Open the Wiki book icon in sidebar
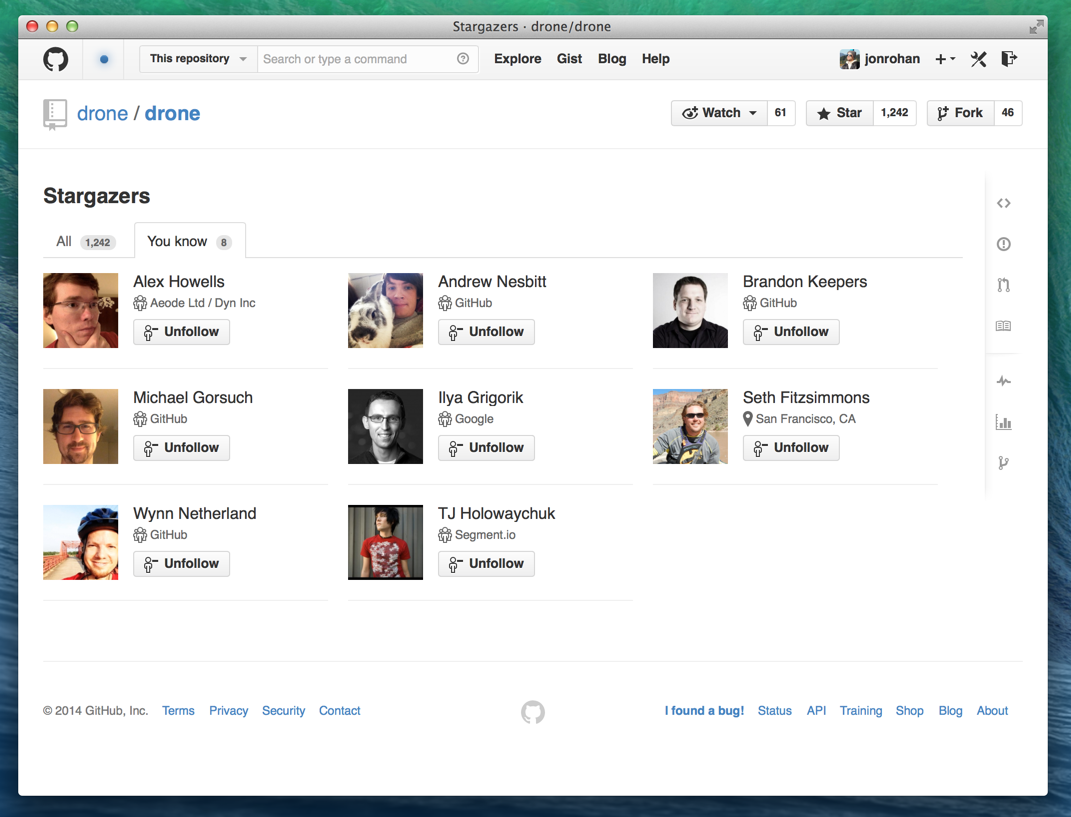The image size is (1071, 817). [x=1003, y=326]
